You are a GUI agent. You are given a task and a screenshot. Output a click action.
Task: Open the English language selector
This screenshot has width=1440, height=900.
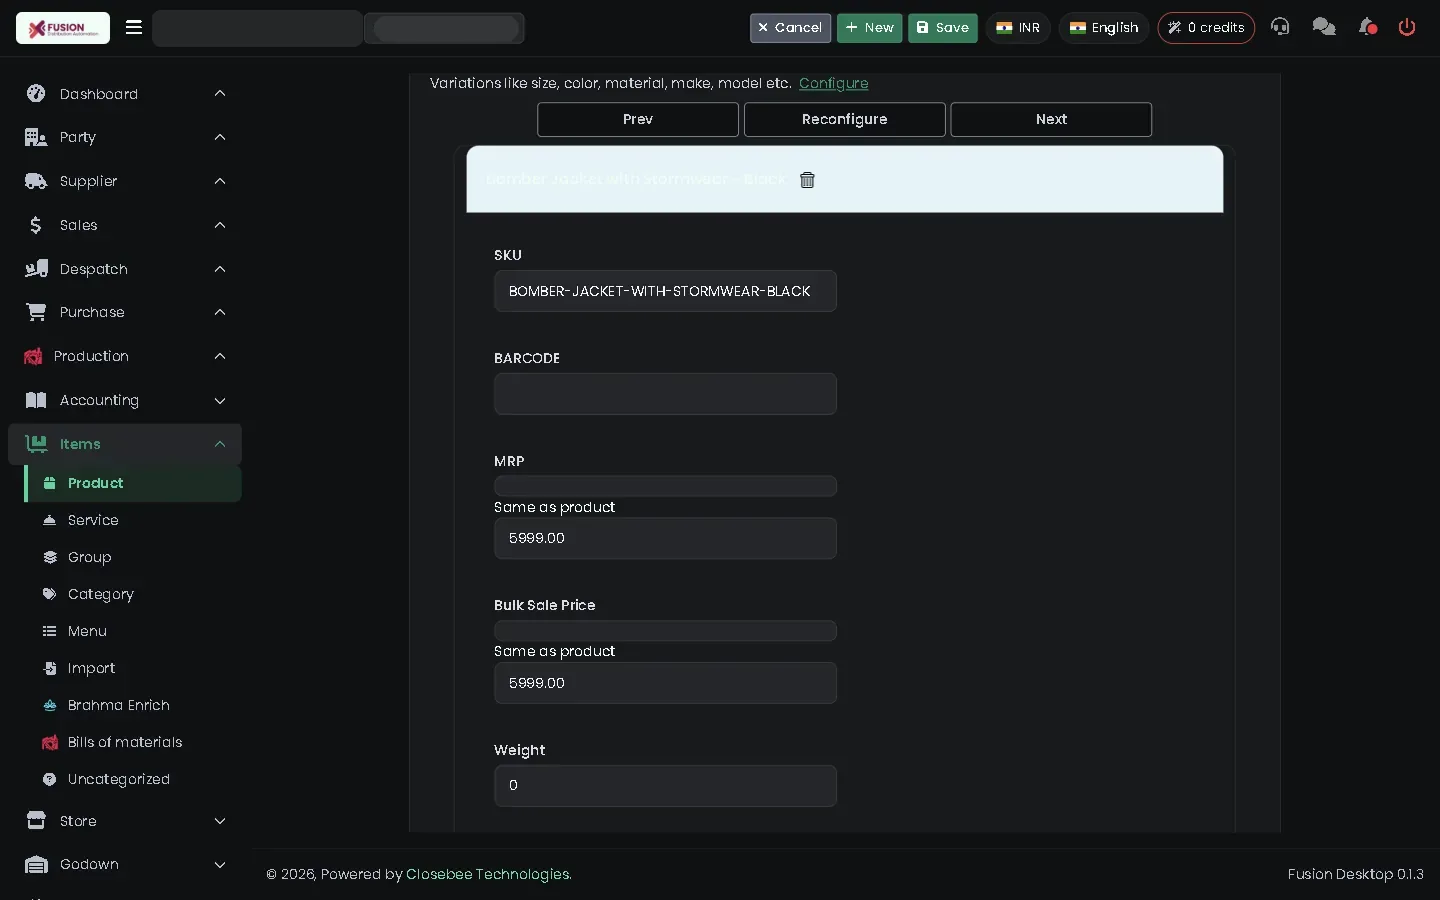click(1104, 28)
